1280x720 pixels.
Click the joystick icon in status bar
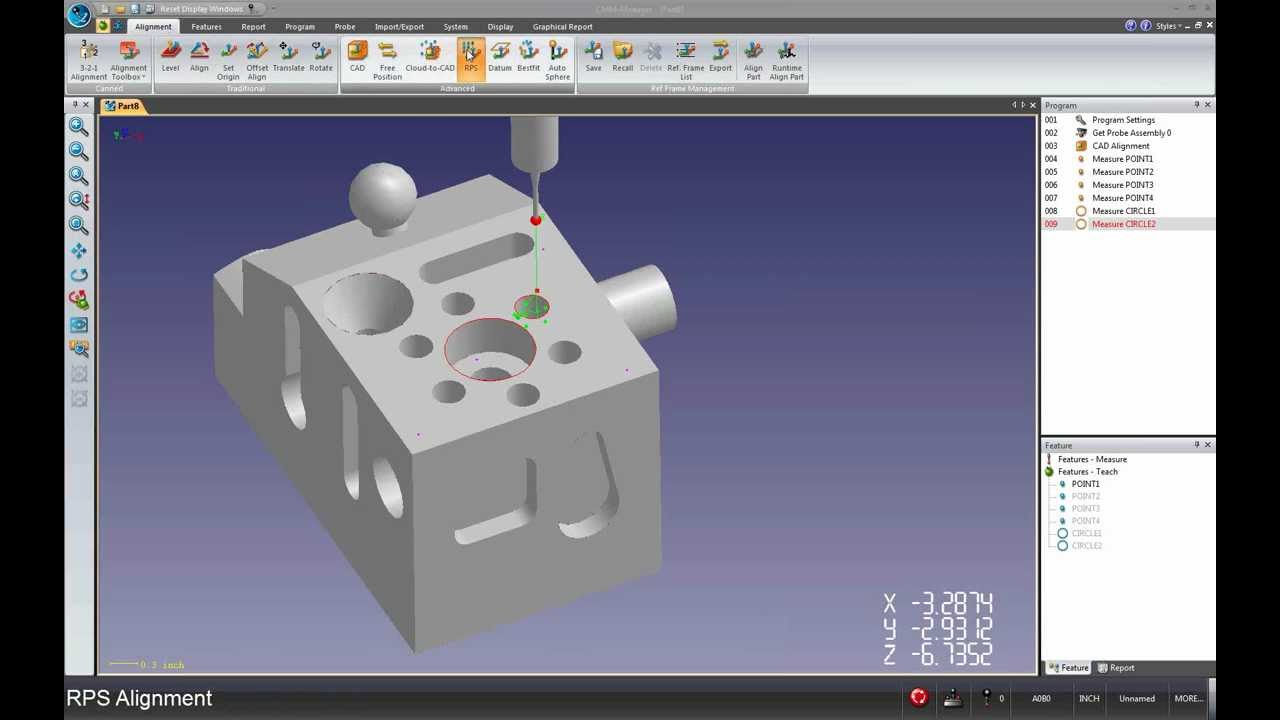(953, 698)
